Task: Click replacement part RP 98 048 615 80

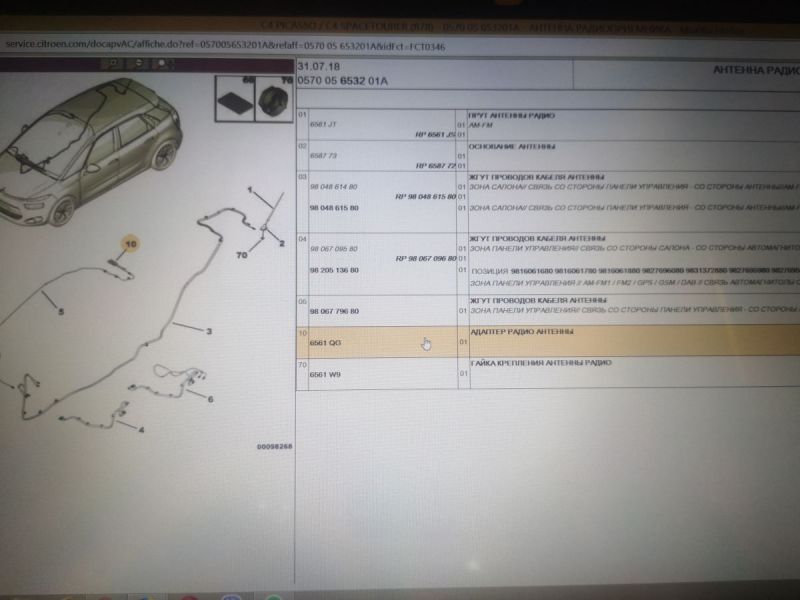Action: [425, 198]
